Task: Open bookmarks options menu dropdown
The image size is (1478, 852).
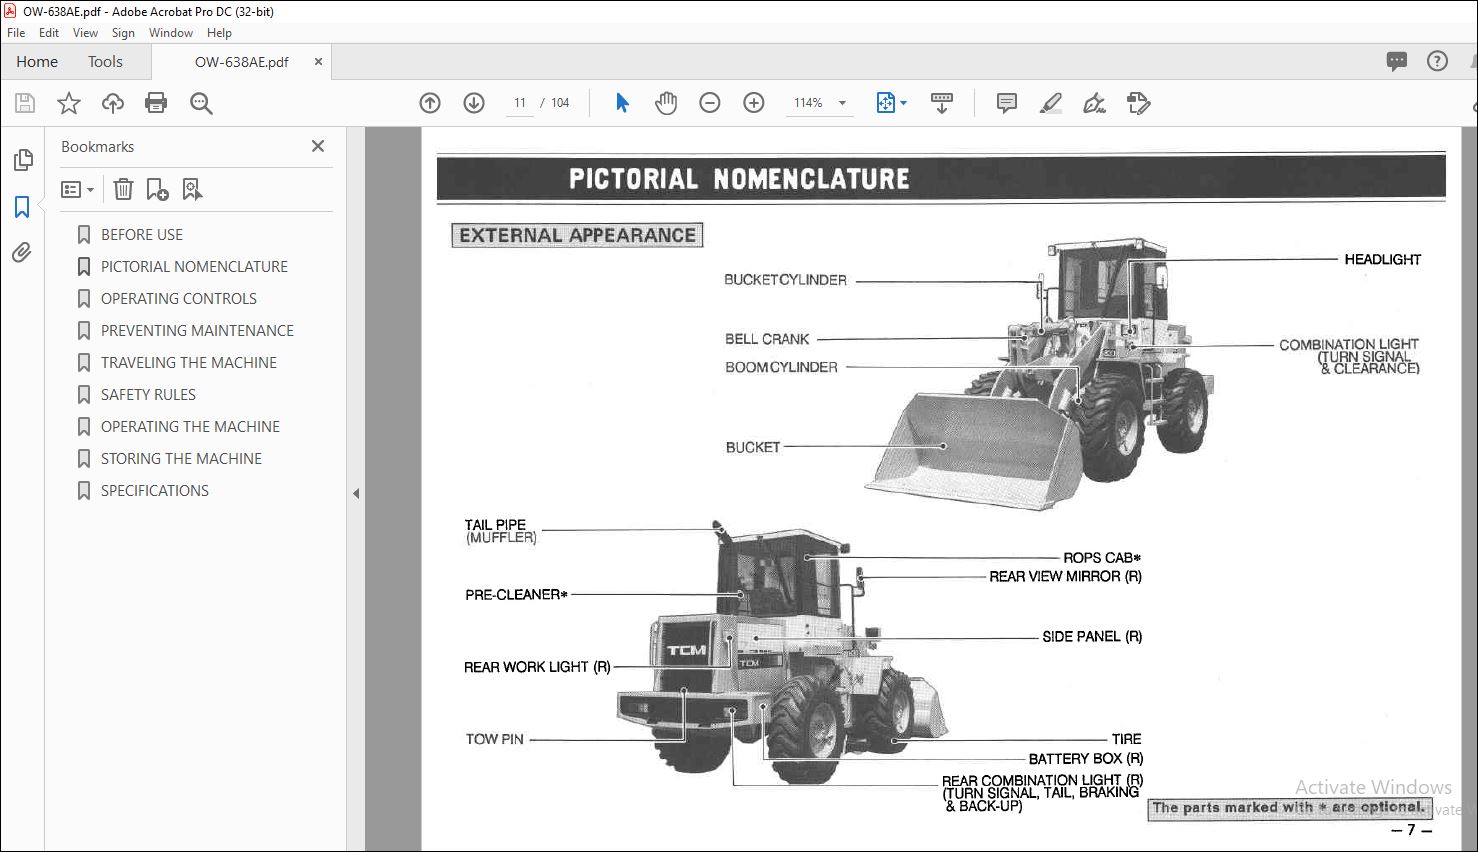Action: 77,189
